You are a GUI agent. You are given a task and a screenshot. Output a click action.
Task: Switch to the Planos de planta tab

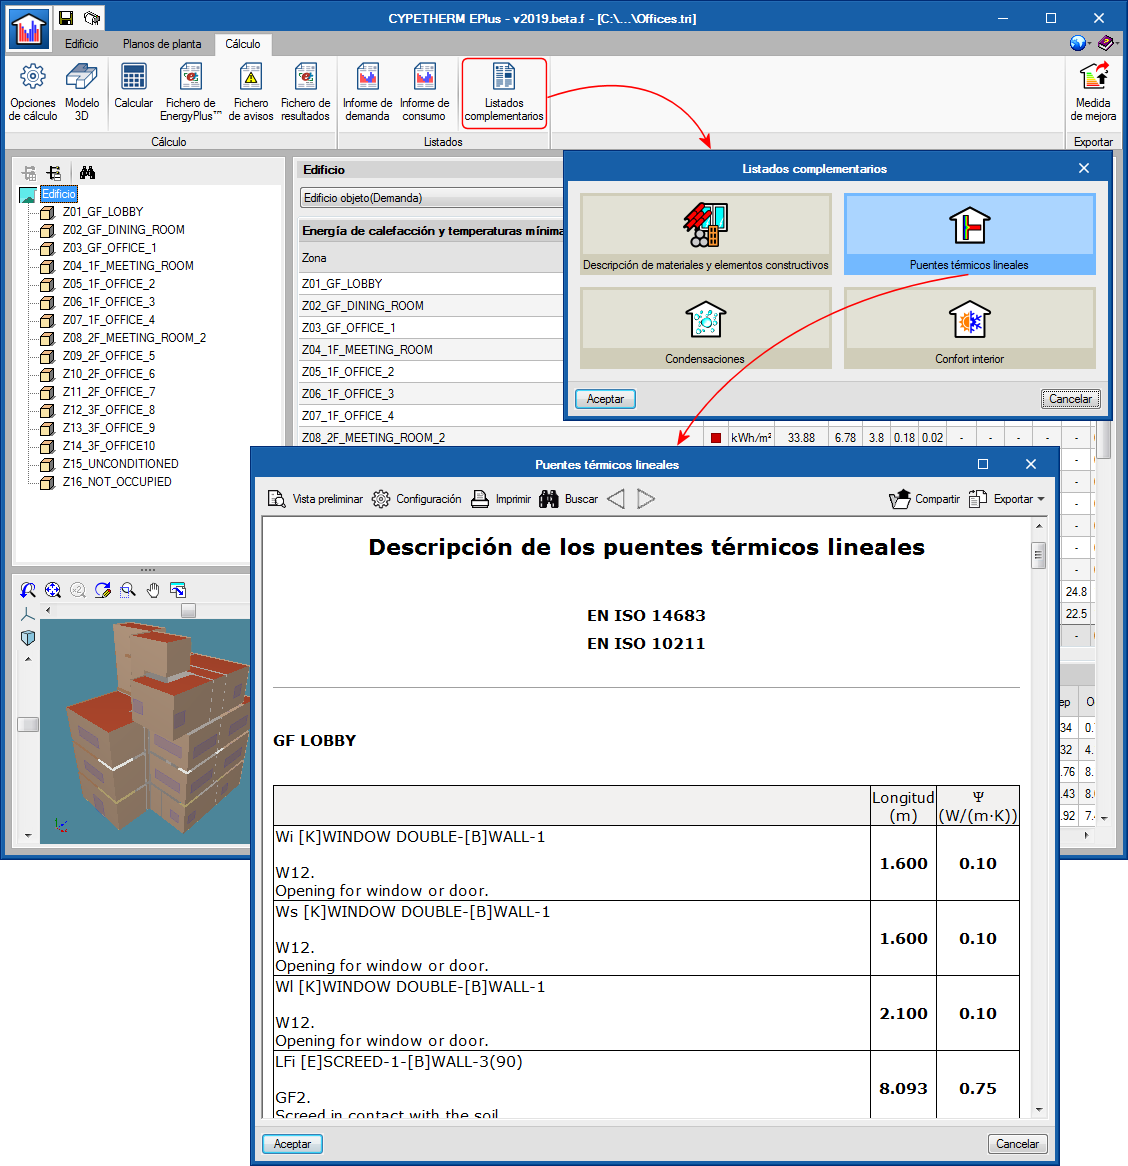[162, 44]
